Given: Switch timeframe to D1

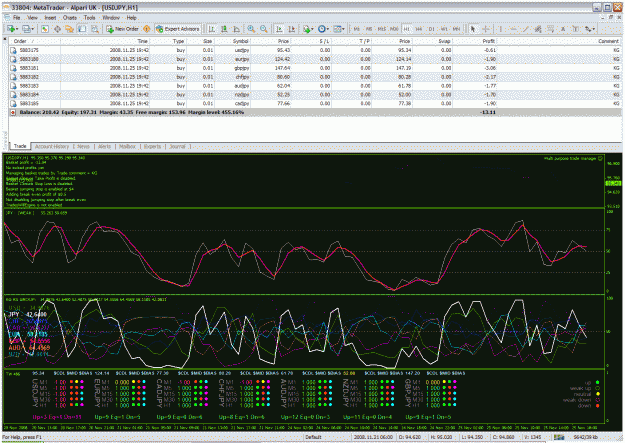Looking at the screenshot, I should (431, 29).
